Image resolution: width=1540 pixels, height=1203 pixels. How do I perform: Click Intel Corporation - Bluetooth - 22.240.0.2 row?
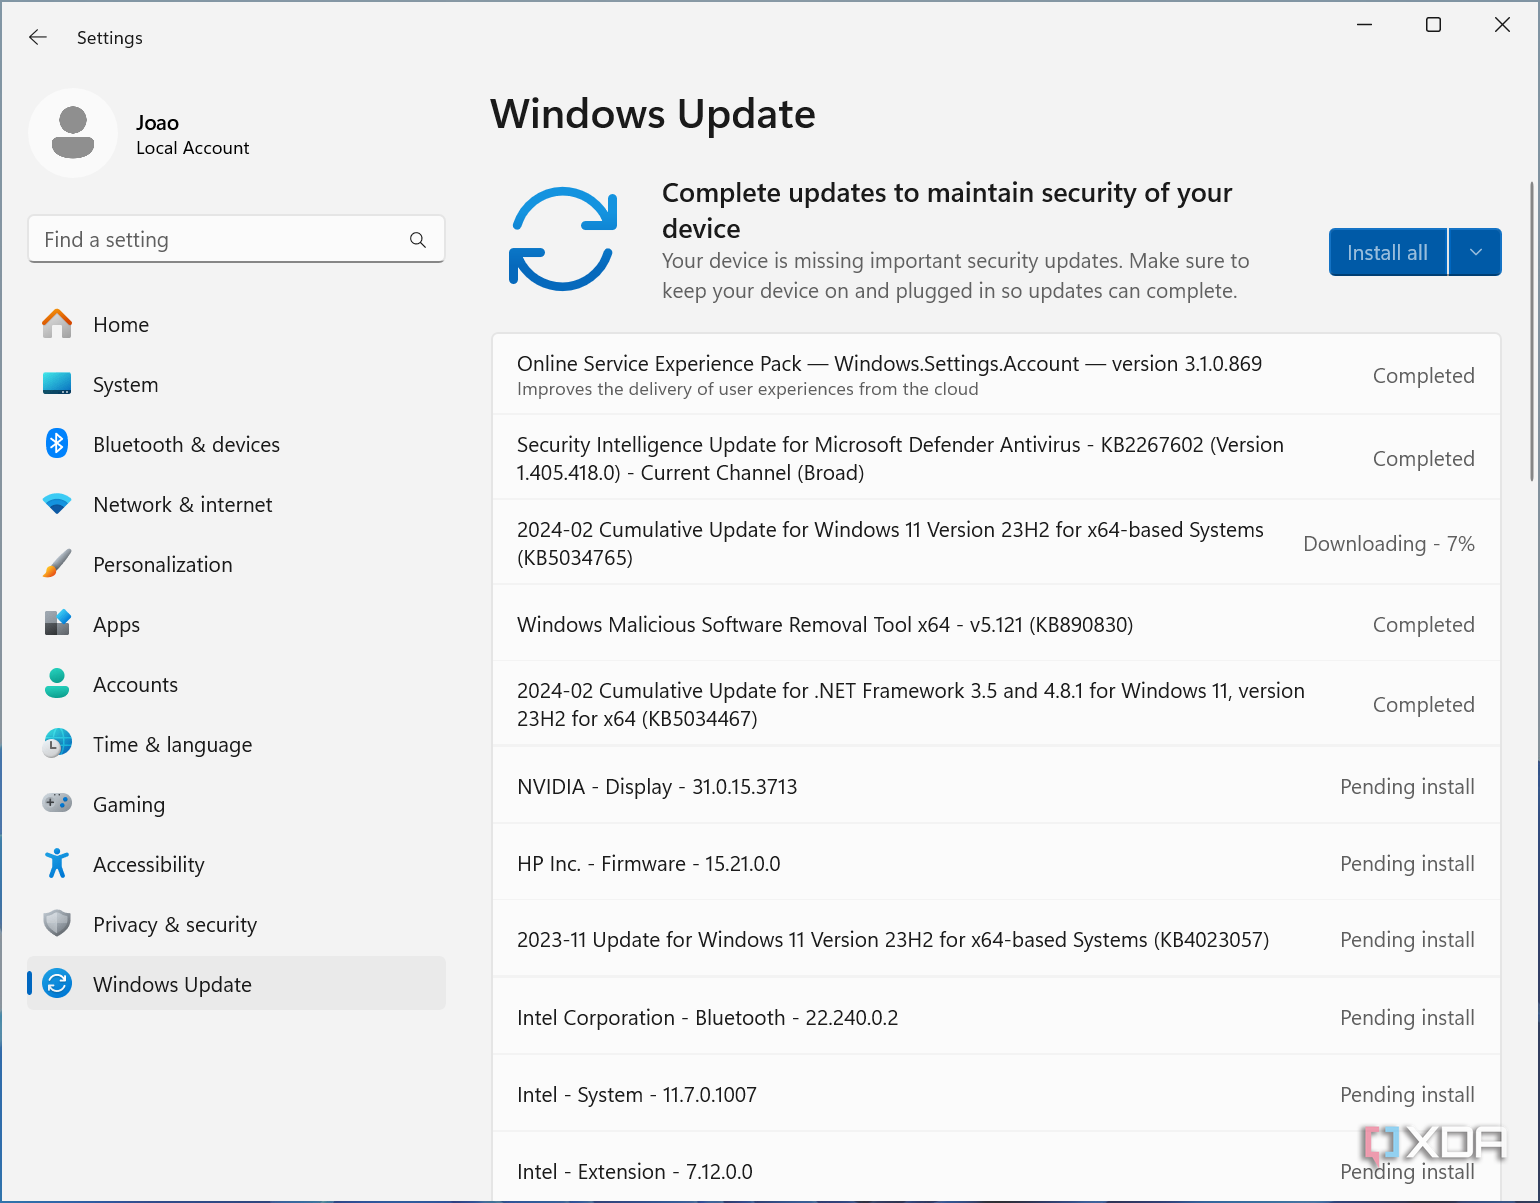[x=996, y=1017]
